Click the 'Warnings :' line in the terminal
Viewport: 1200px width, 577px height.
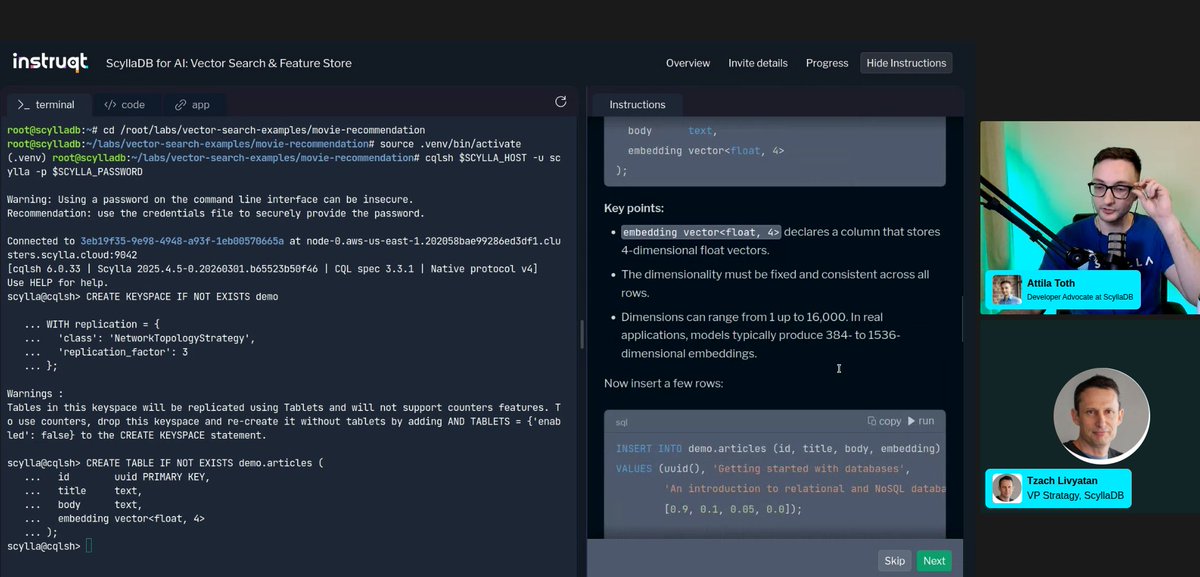point(35,394)
